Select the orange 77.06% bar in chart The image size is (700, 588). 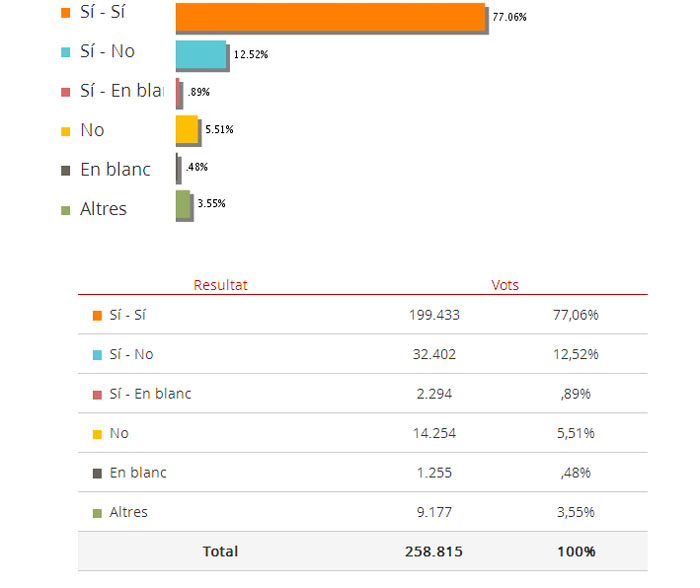point(331,17)
